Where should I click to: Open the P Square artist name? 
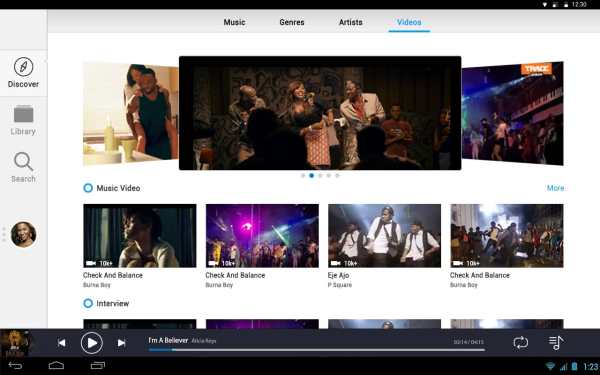(x=339, y=285)
